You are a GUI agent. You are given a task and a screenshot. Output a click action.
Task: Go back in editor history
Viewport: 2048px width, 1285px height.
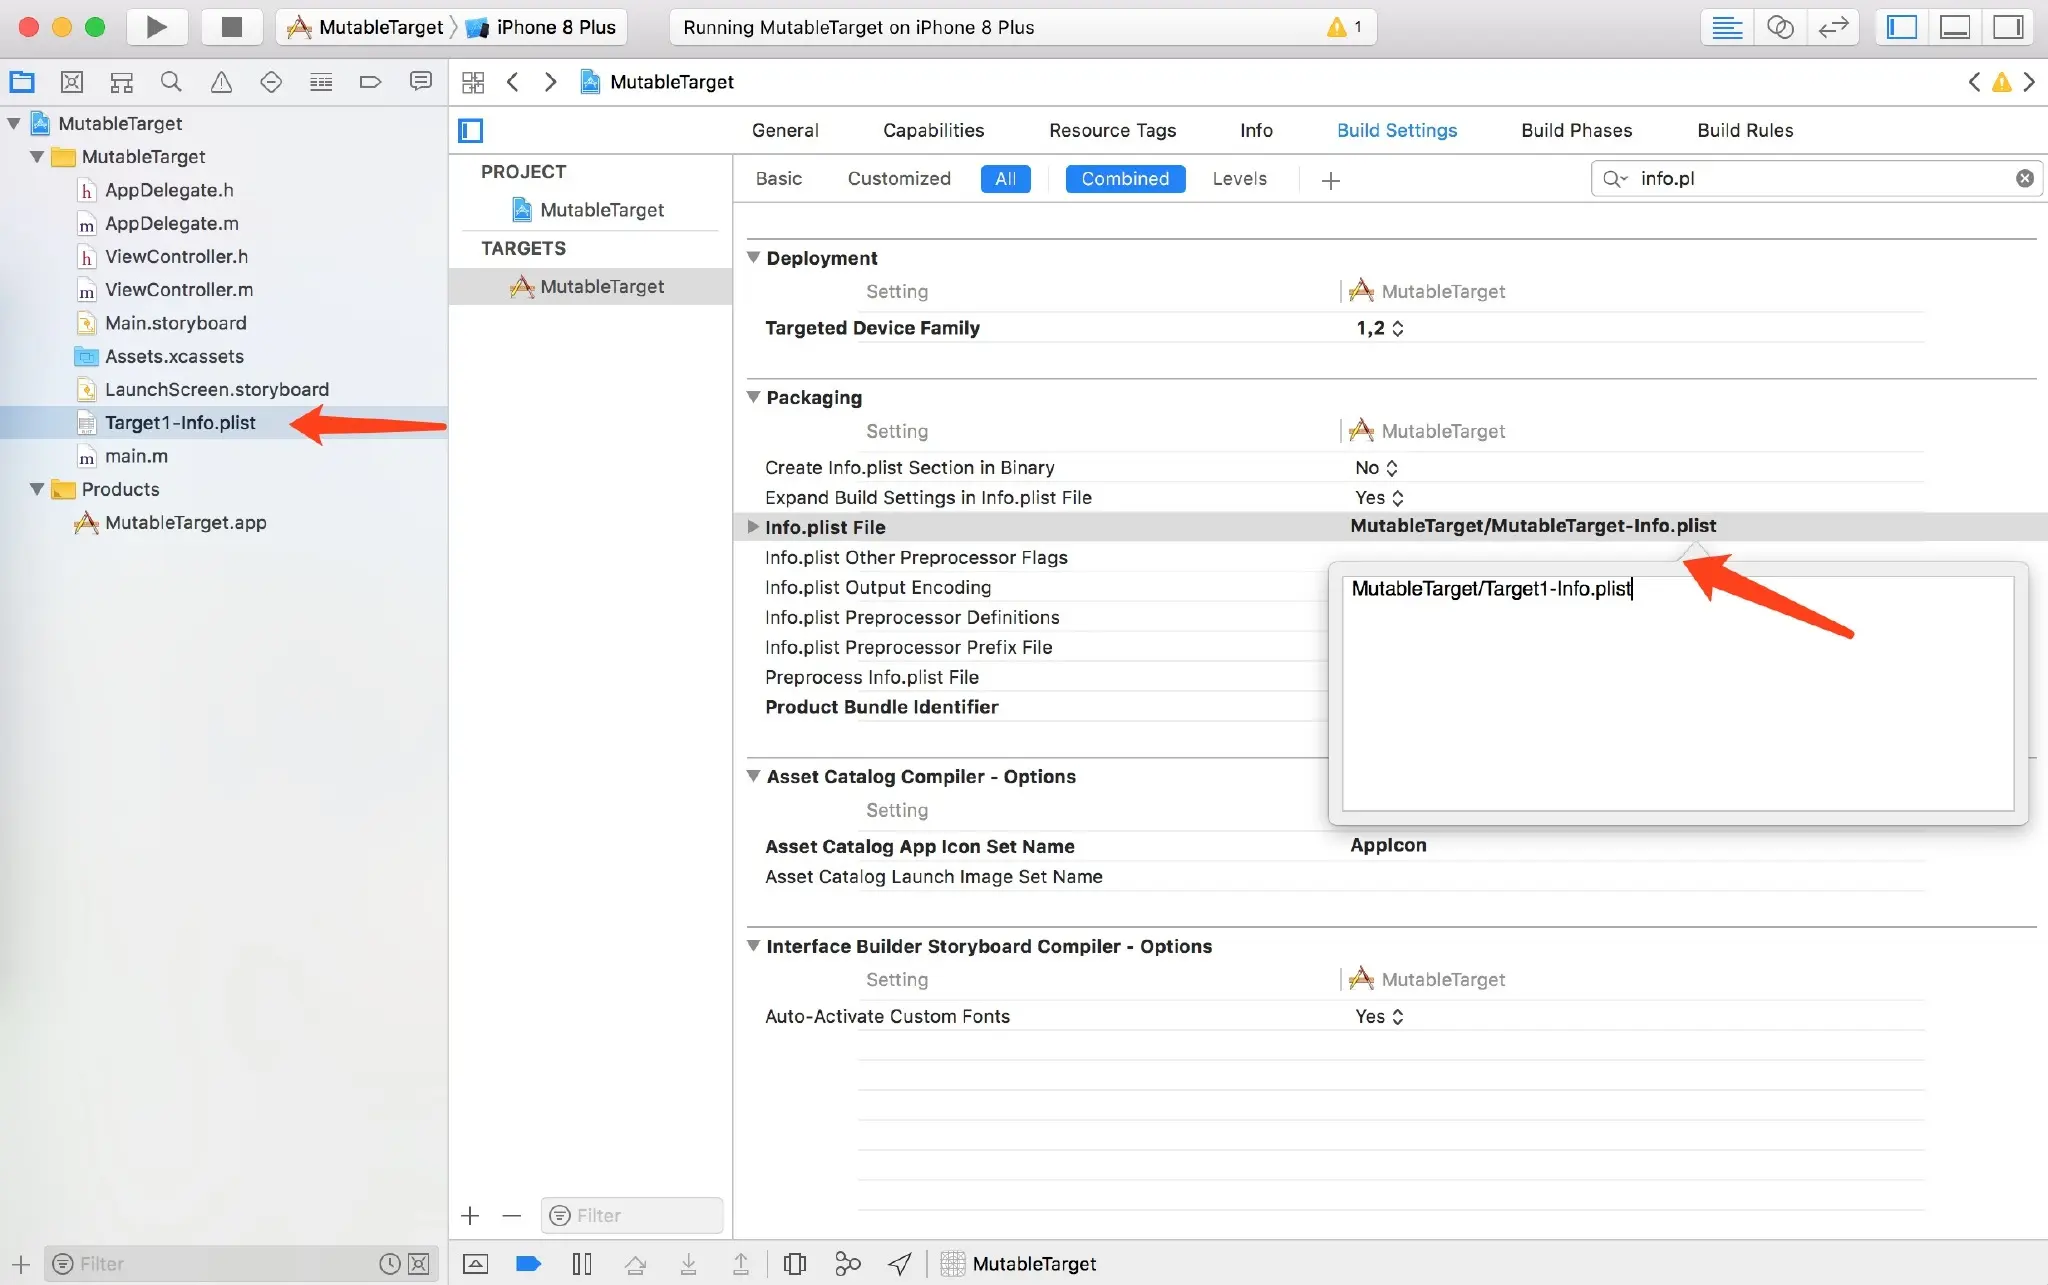[513, 82]
